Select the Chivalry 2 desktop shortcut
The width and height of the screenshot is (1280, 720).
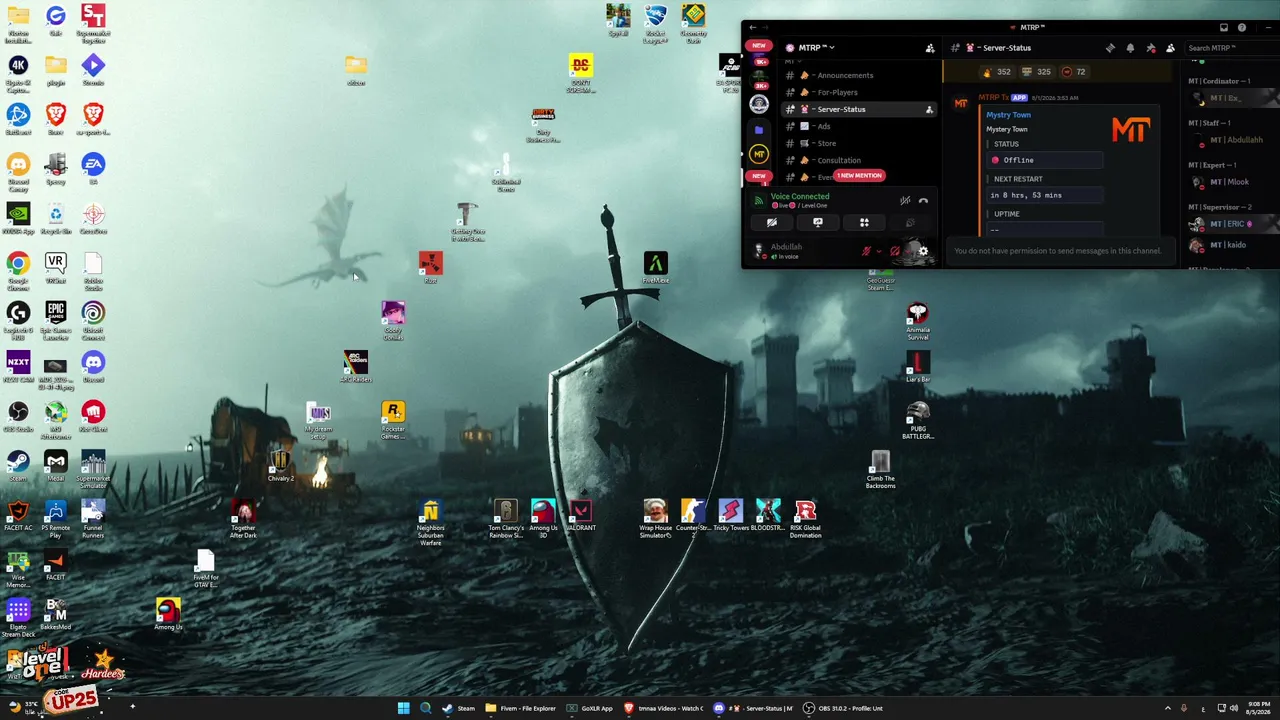[281, 466]
